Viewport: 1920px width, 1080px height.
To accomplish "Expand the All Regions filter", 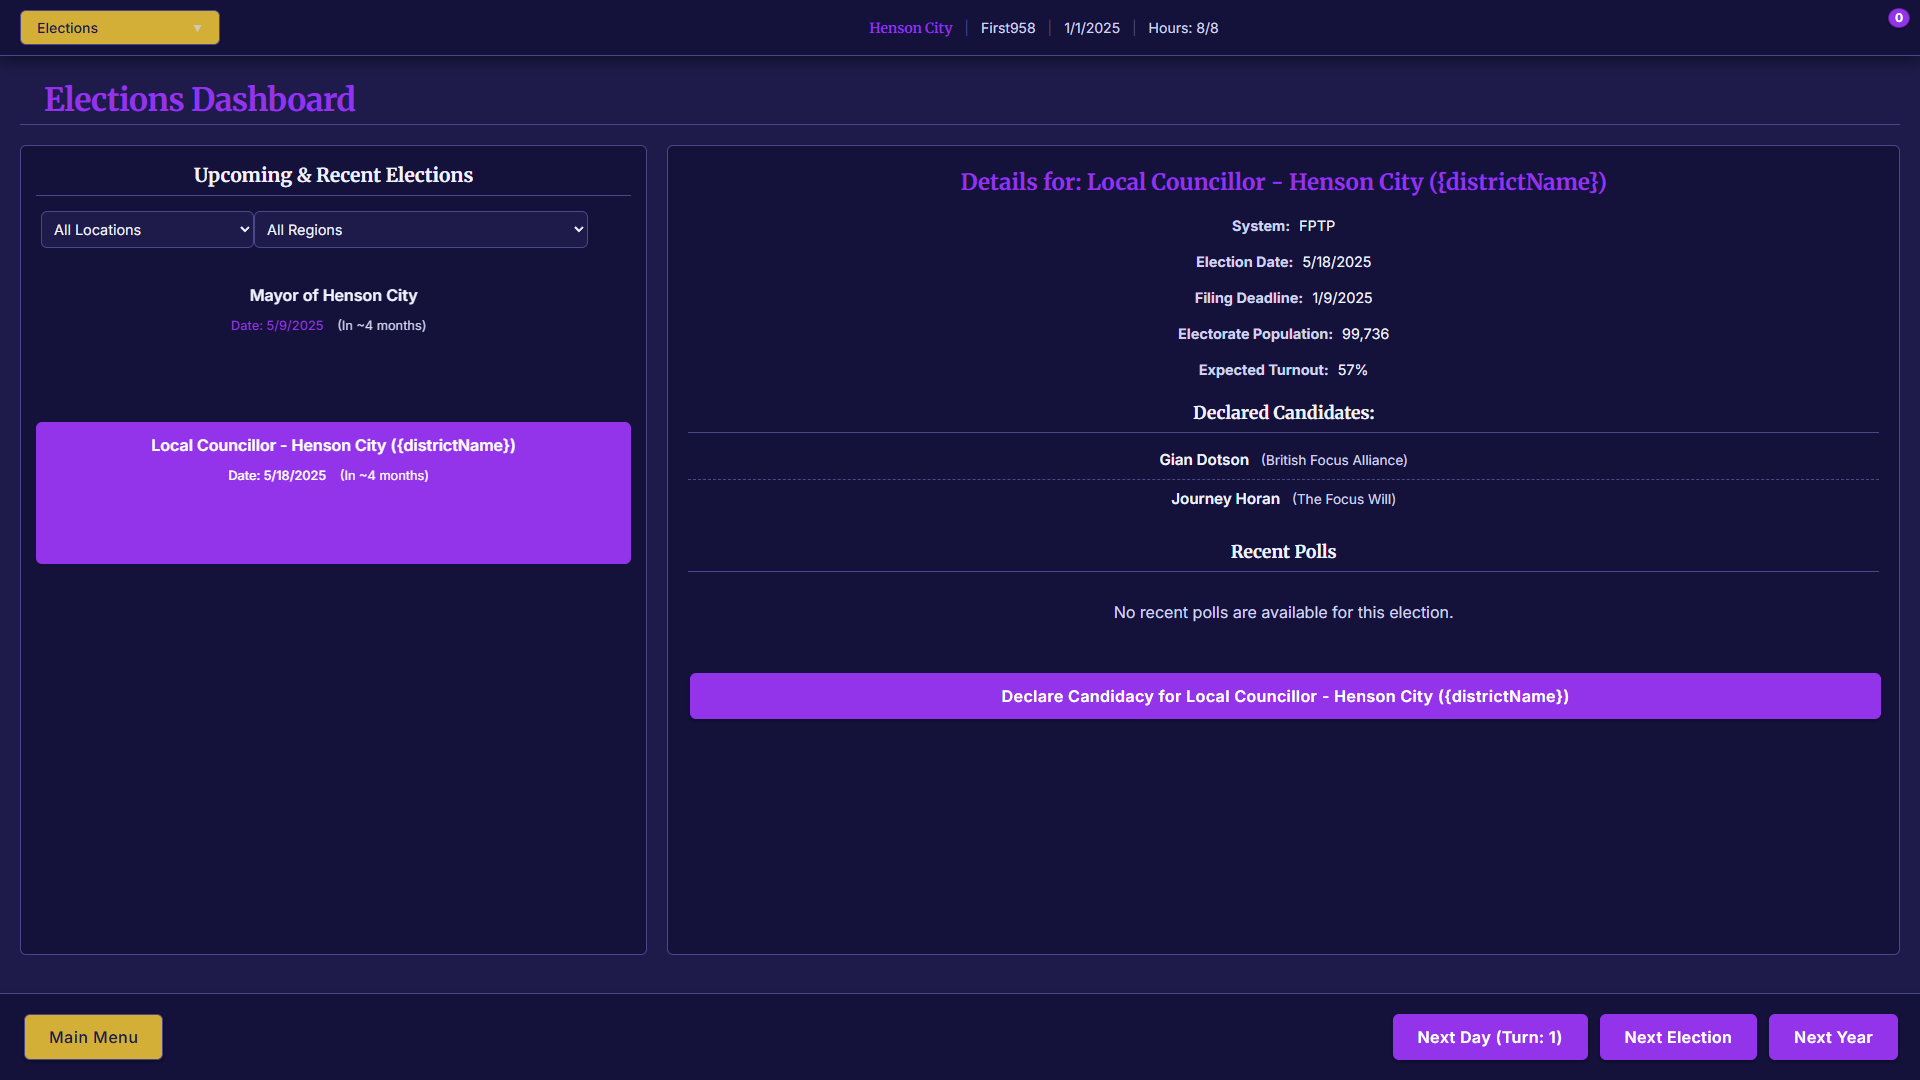I will tap(420, 230).
